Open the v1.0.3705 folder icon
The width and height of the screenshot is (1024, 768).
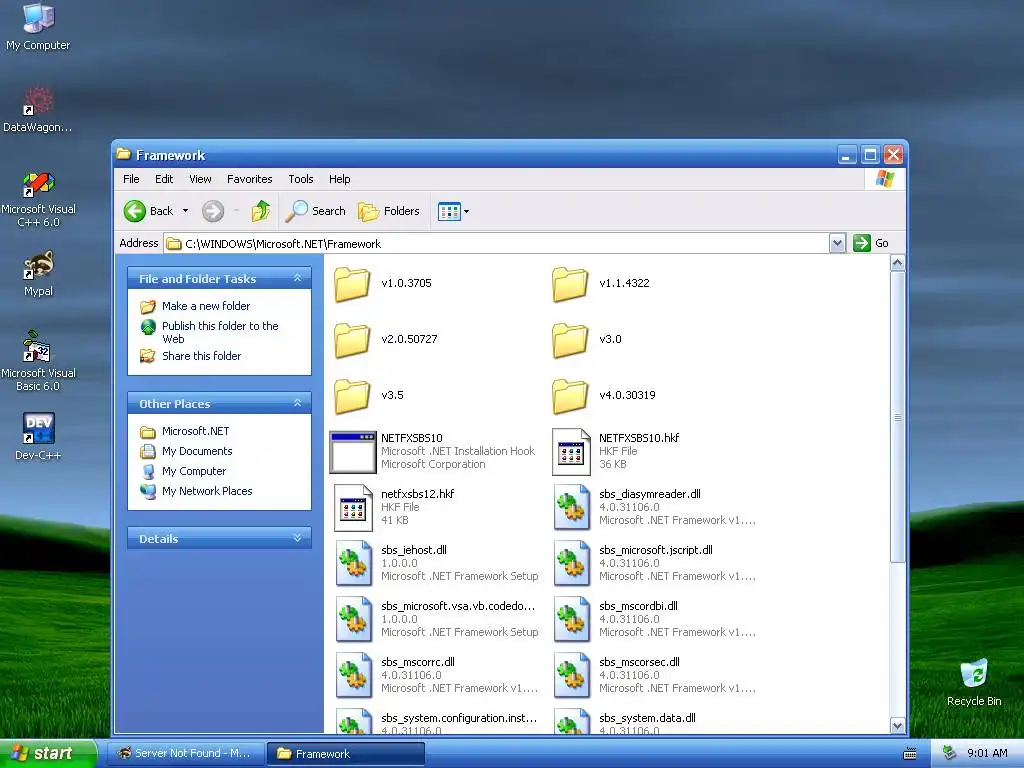352,284
